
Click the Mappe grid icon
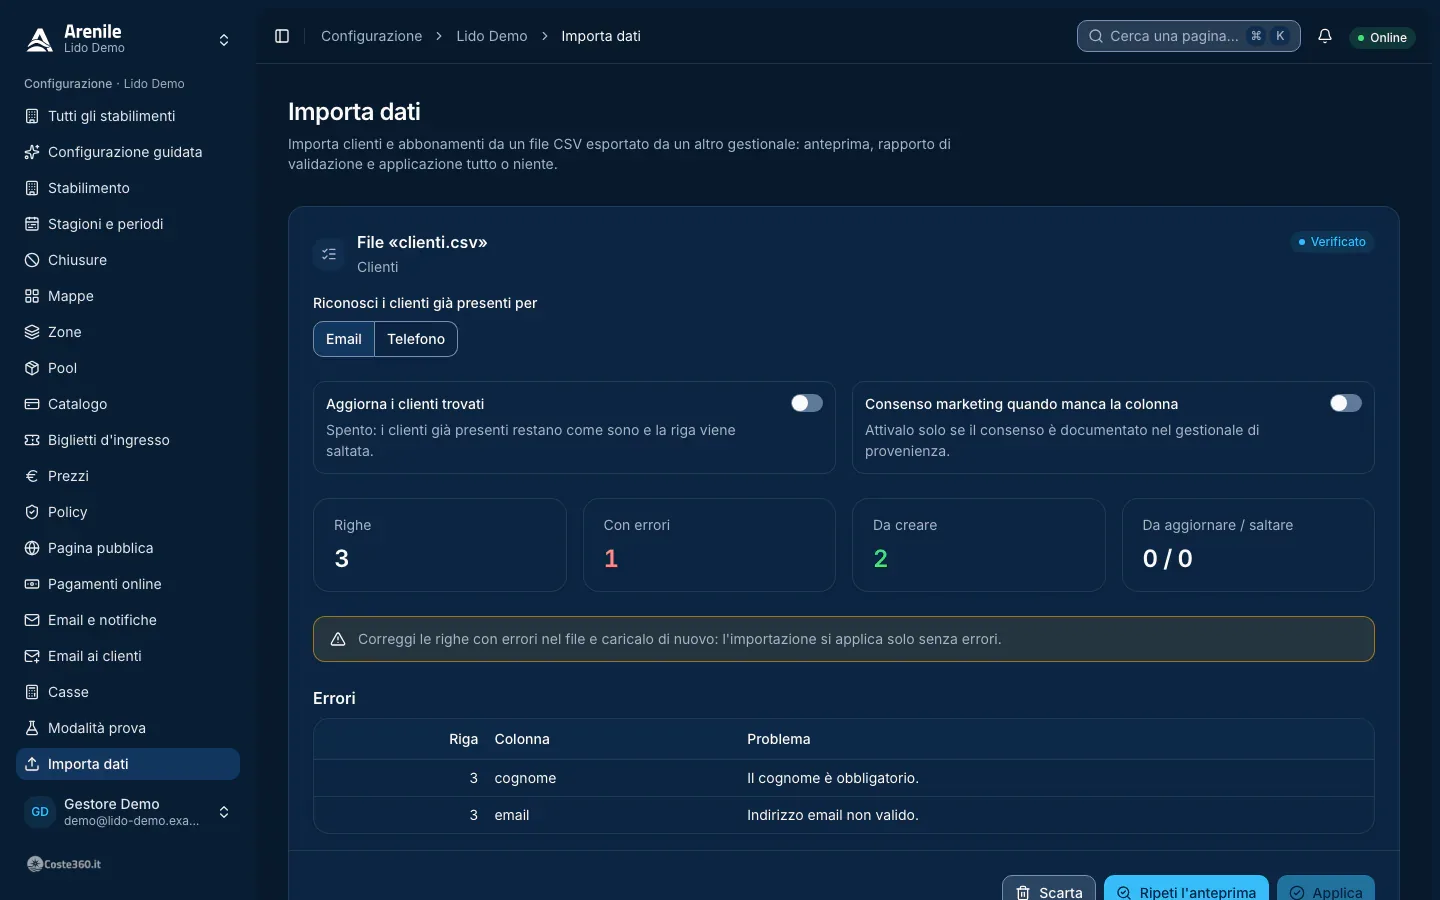tap(32, 296)
